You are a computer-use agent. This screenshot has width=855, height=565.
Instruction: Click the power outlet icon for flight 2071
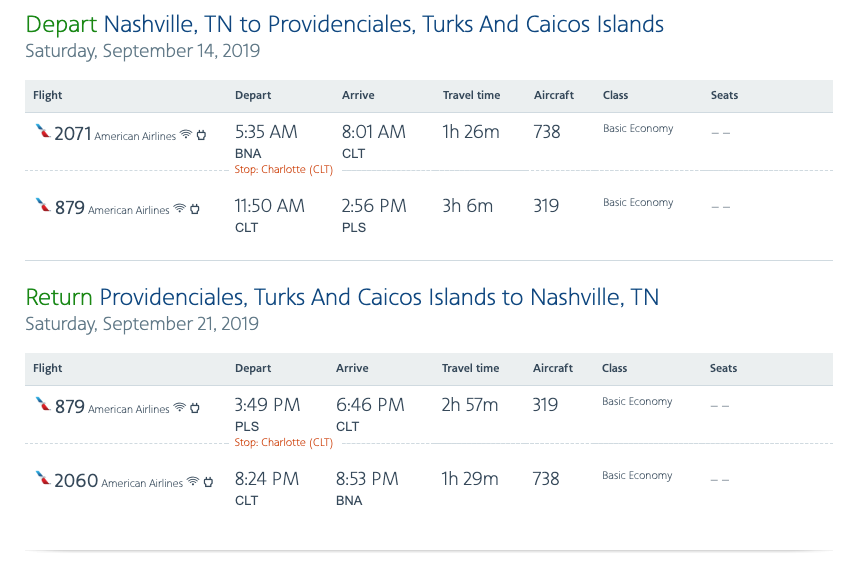click(201, 135)
